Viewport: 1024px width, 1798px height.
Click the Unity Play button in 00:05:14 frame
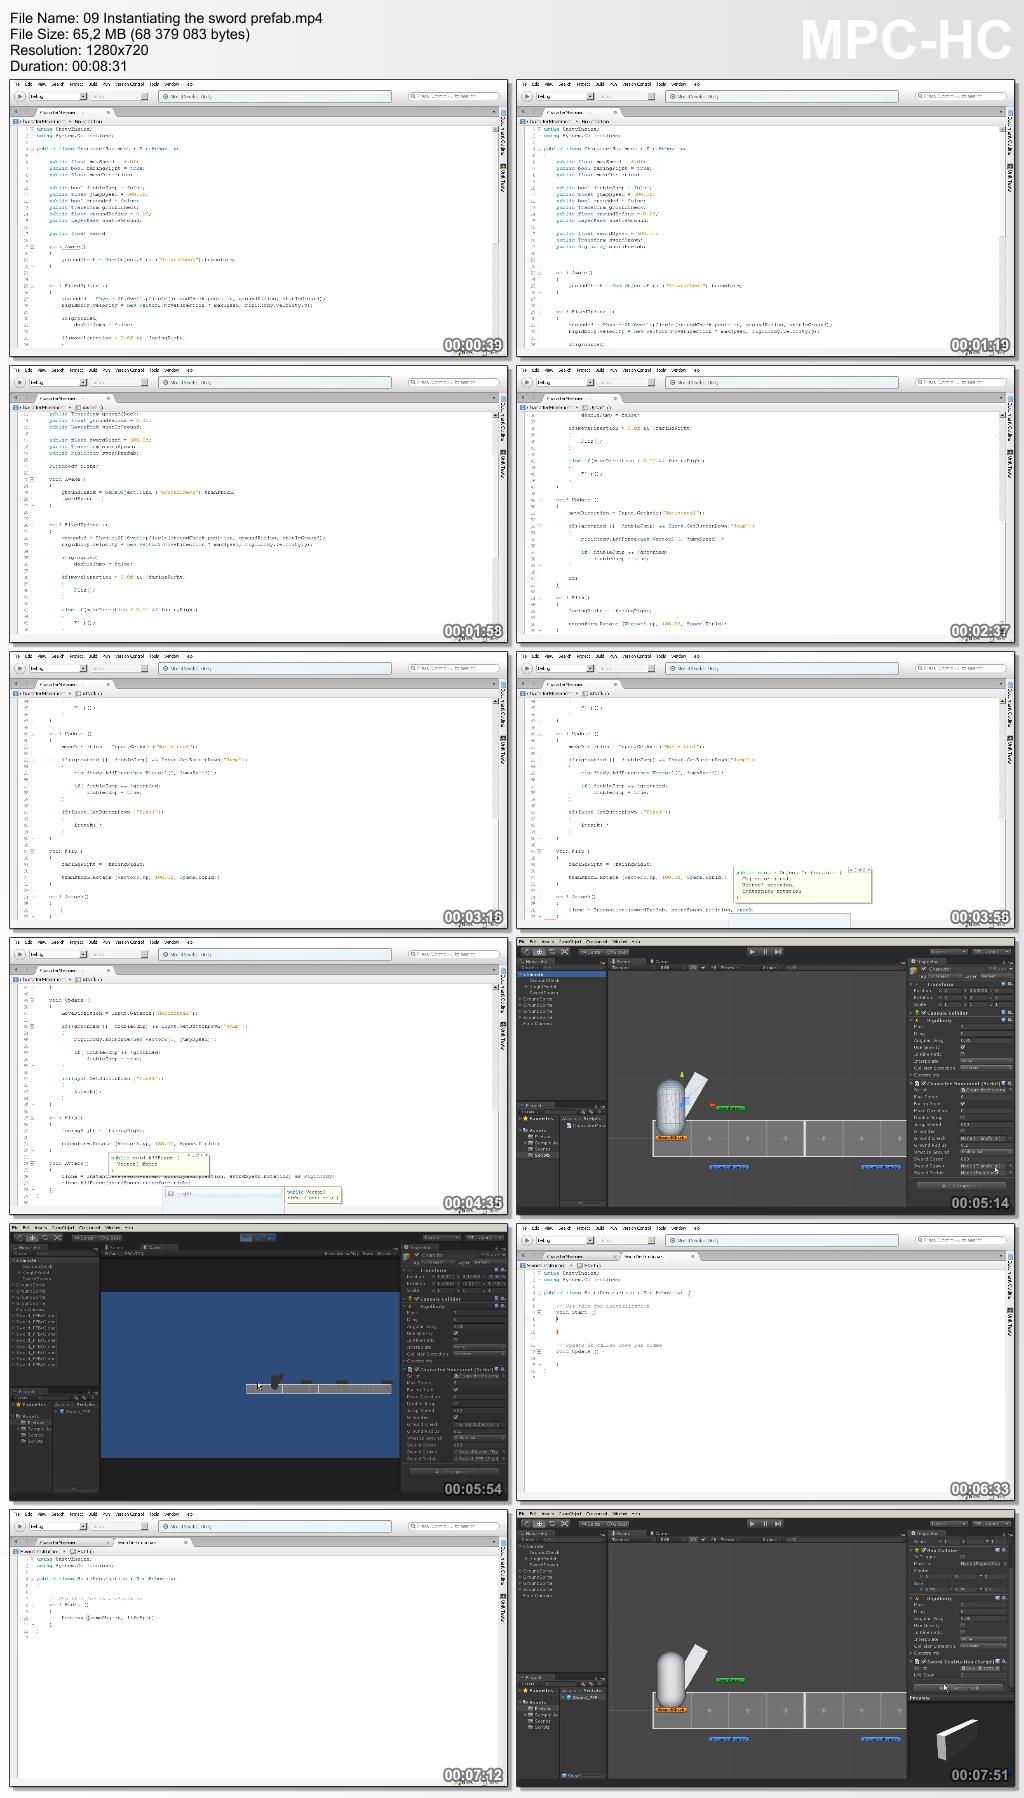tap(752, 952)
